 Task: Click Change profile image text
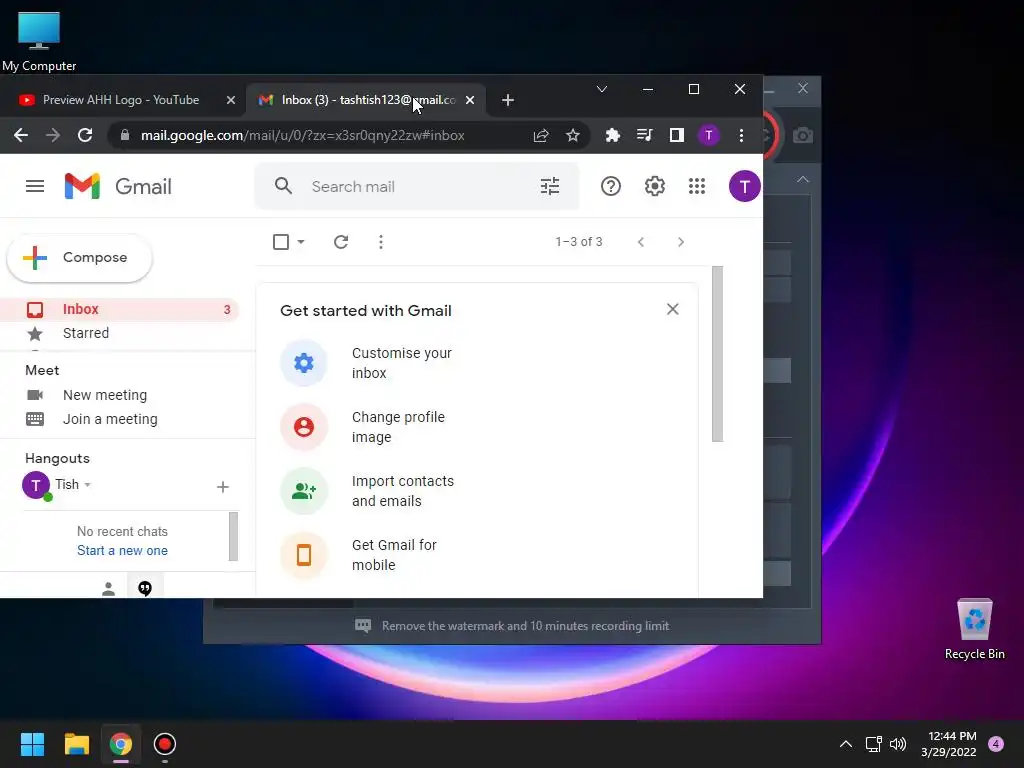point(398,427)
